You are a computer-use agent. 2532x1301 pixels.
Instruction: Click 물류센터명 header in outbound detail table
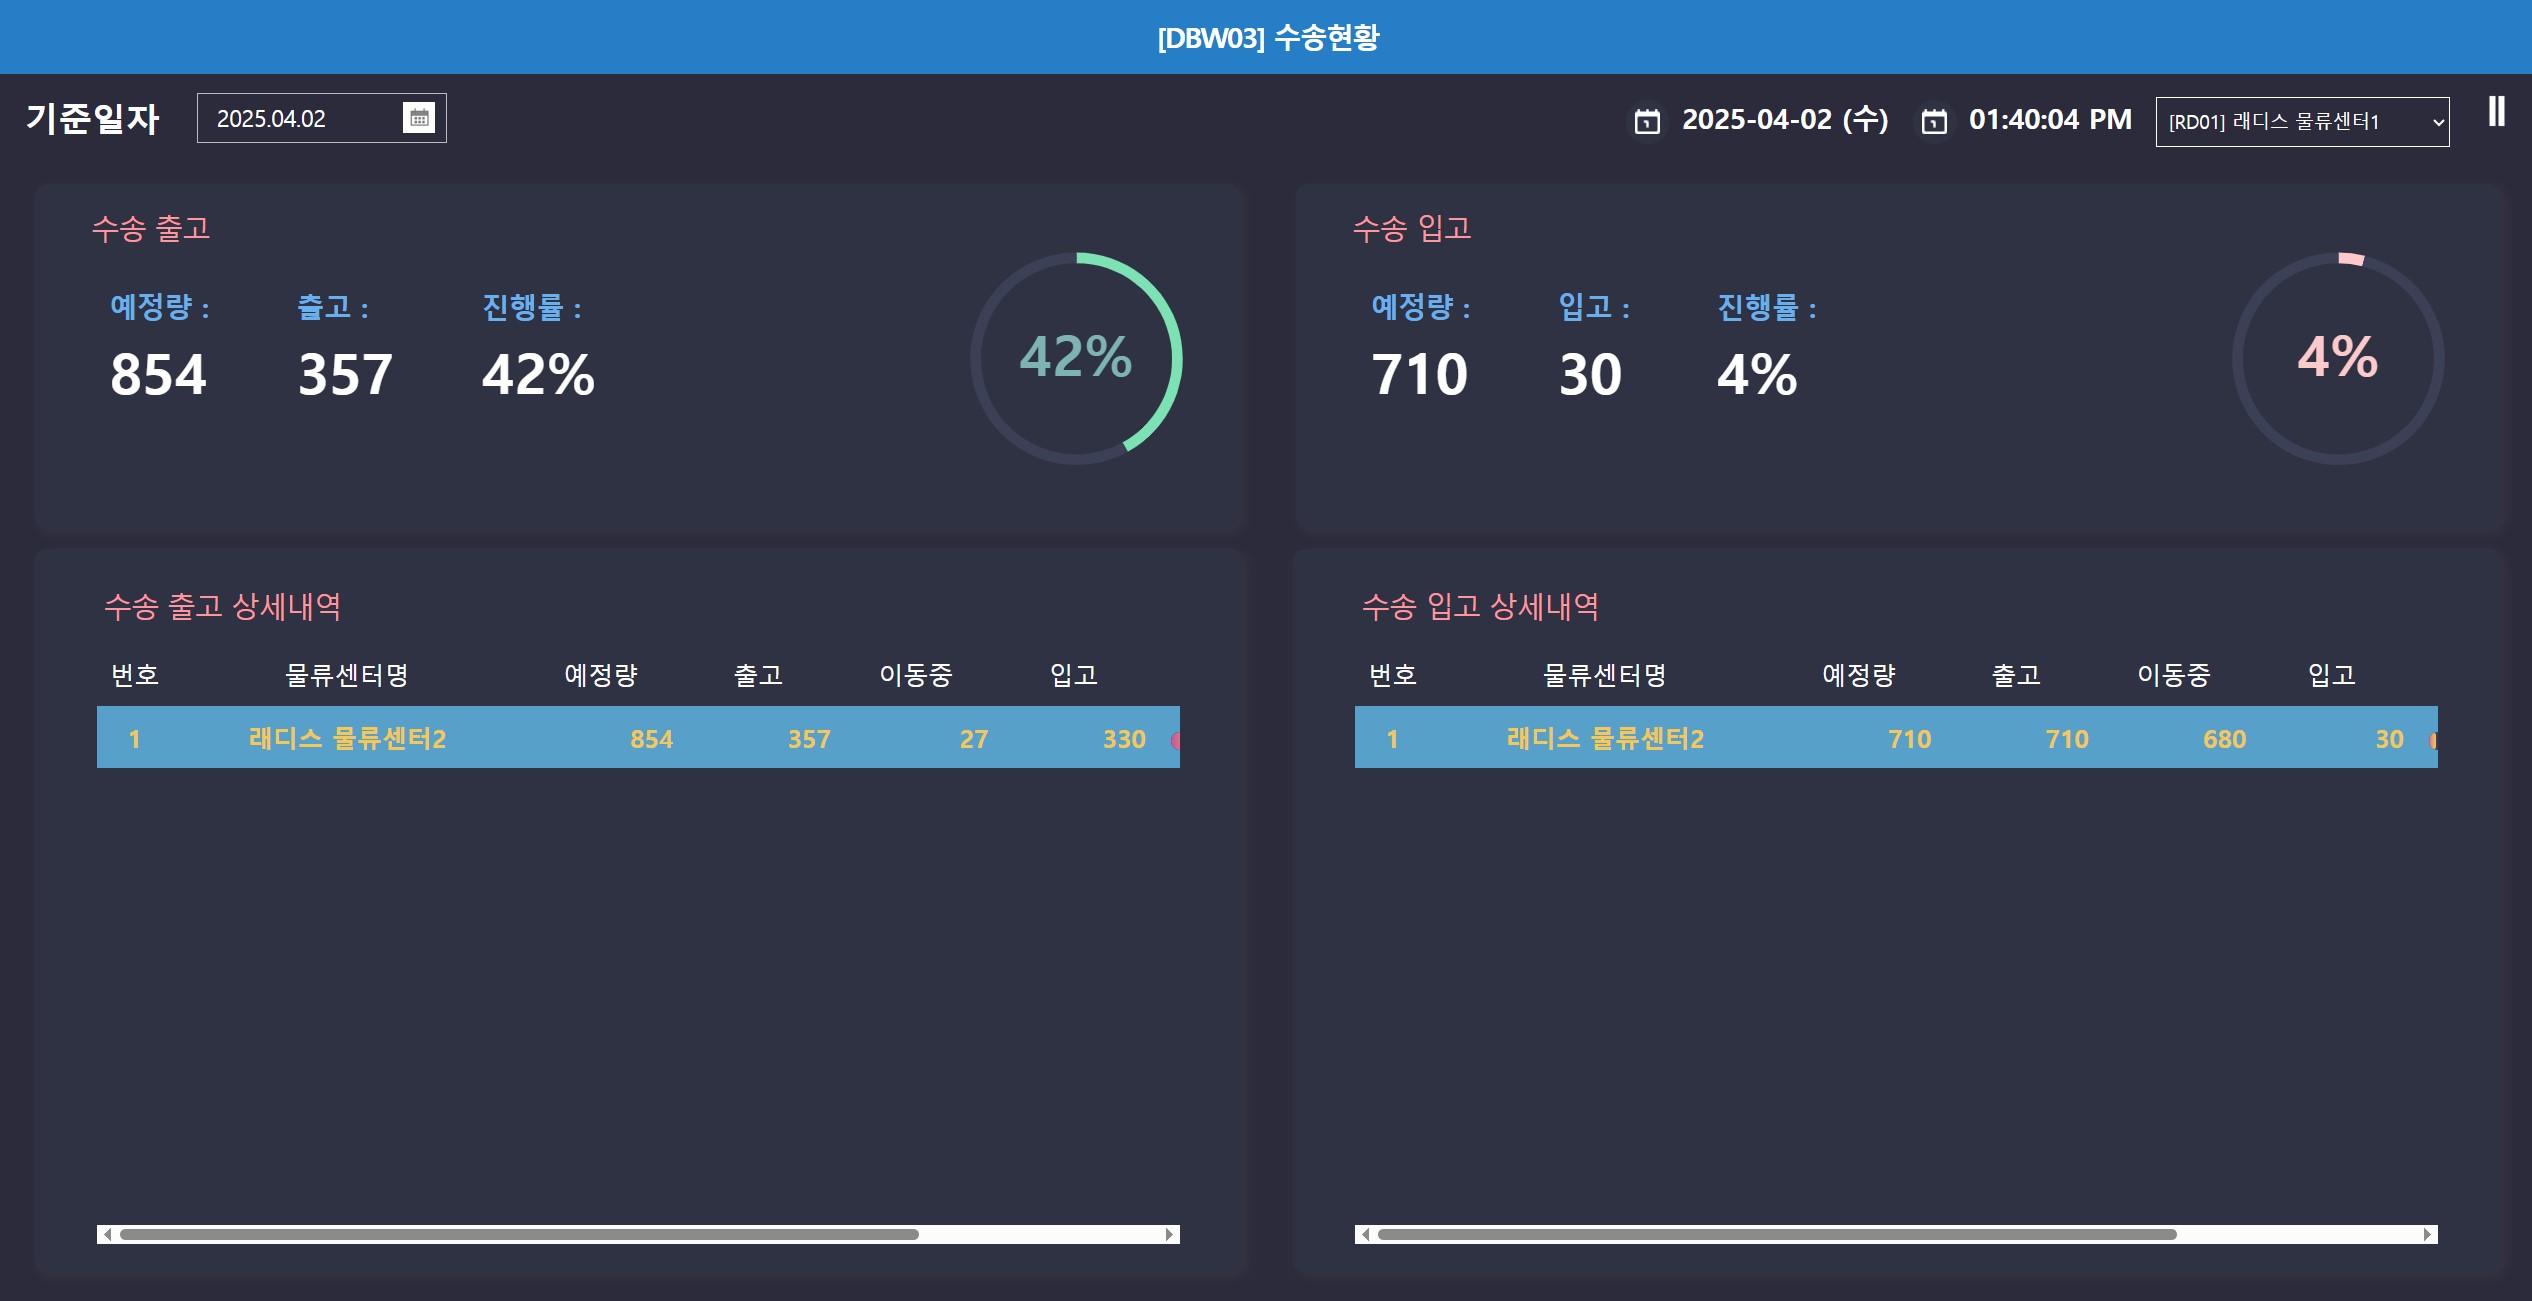click(x=347, y=675)
